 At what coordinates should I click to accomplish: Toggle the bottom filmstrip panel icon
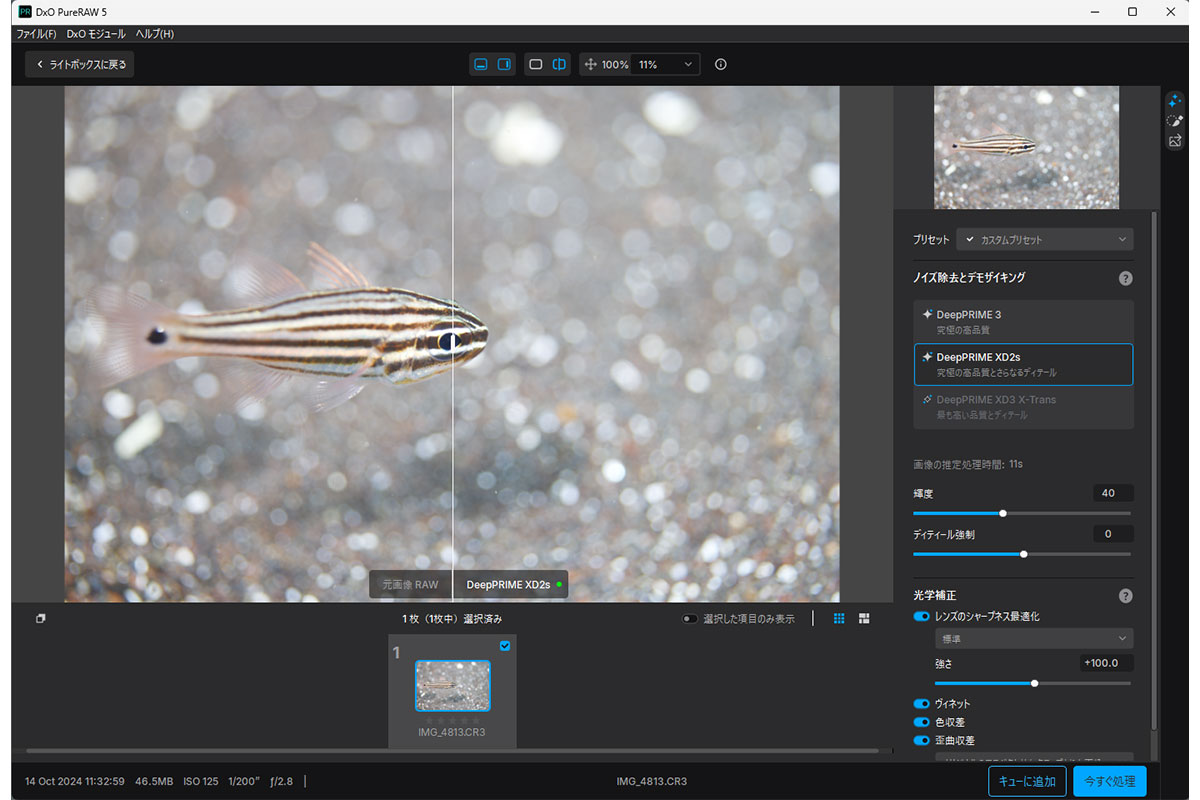coord(481,64)
